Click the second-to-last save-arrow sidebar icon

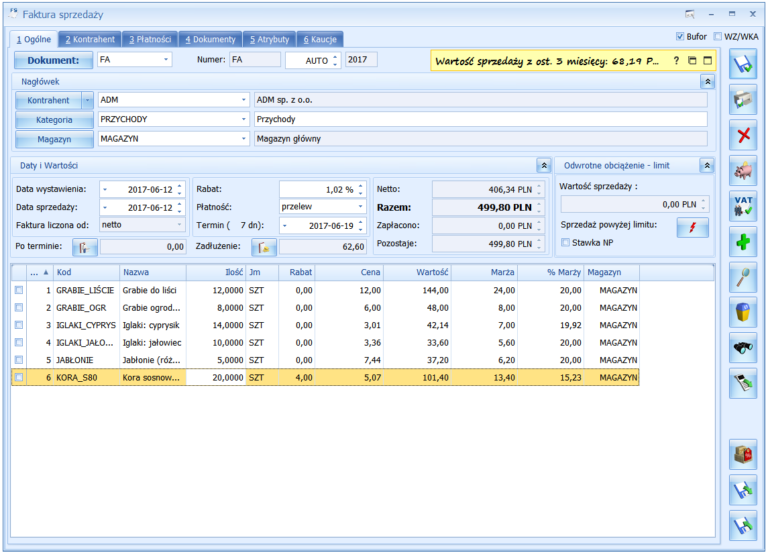(x=743, y=490)
